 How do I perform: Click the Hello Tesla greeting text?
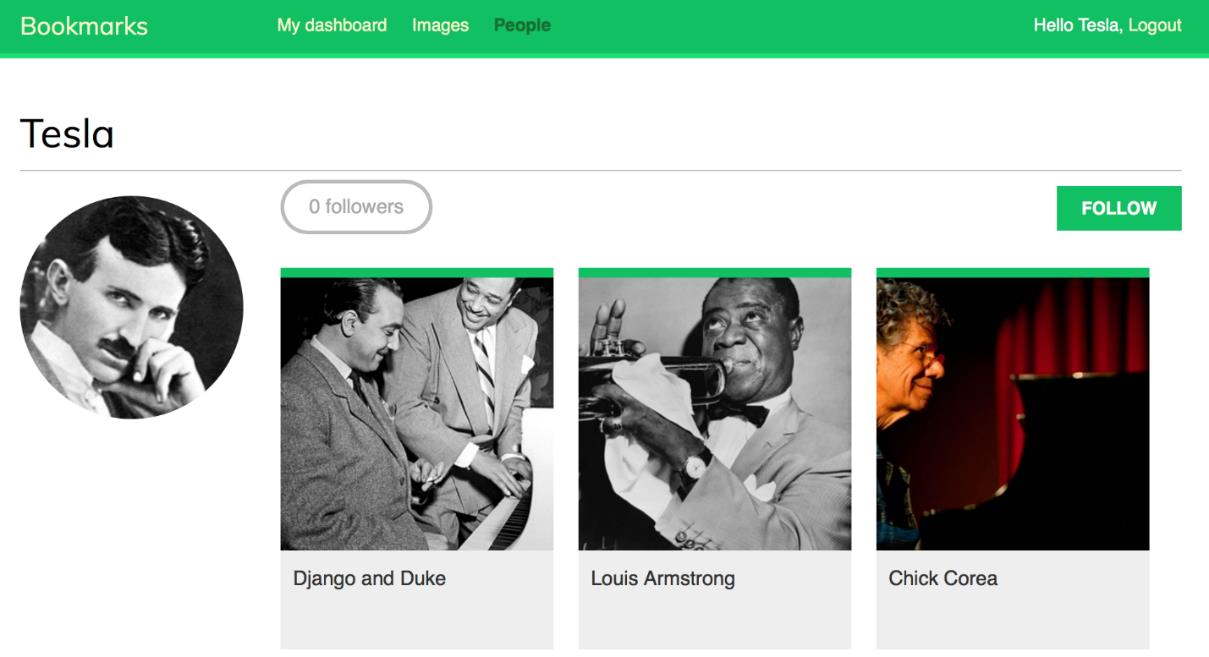tap(1077, 26)
